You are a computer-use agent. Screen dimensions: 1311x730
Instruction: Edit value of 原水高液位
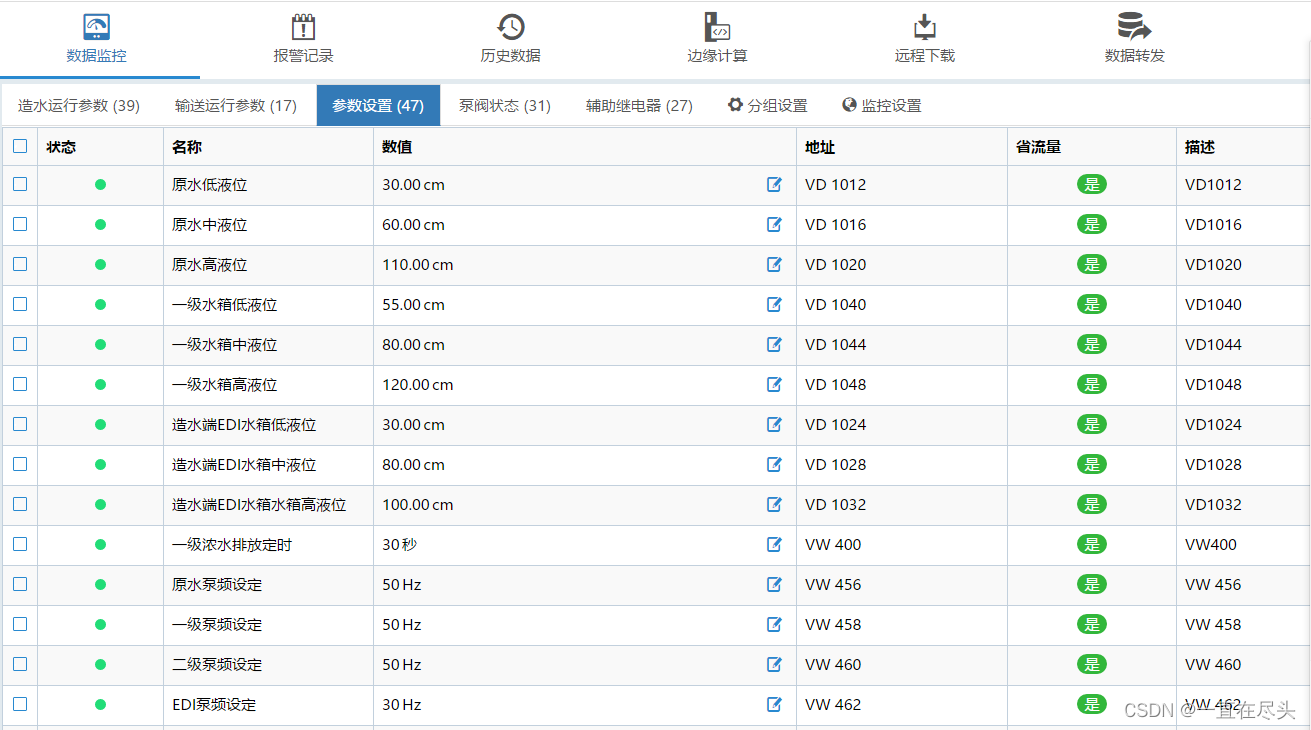pos(774,264)
